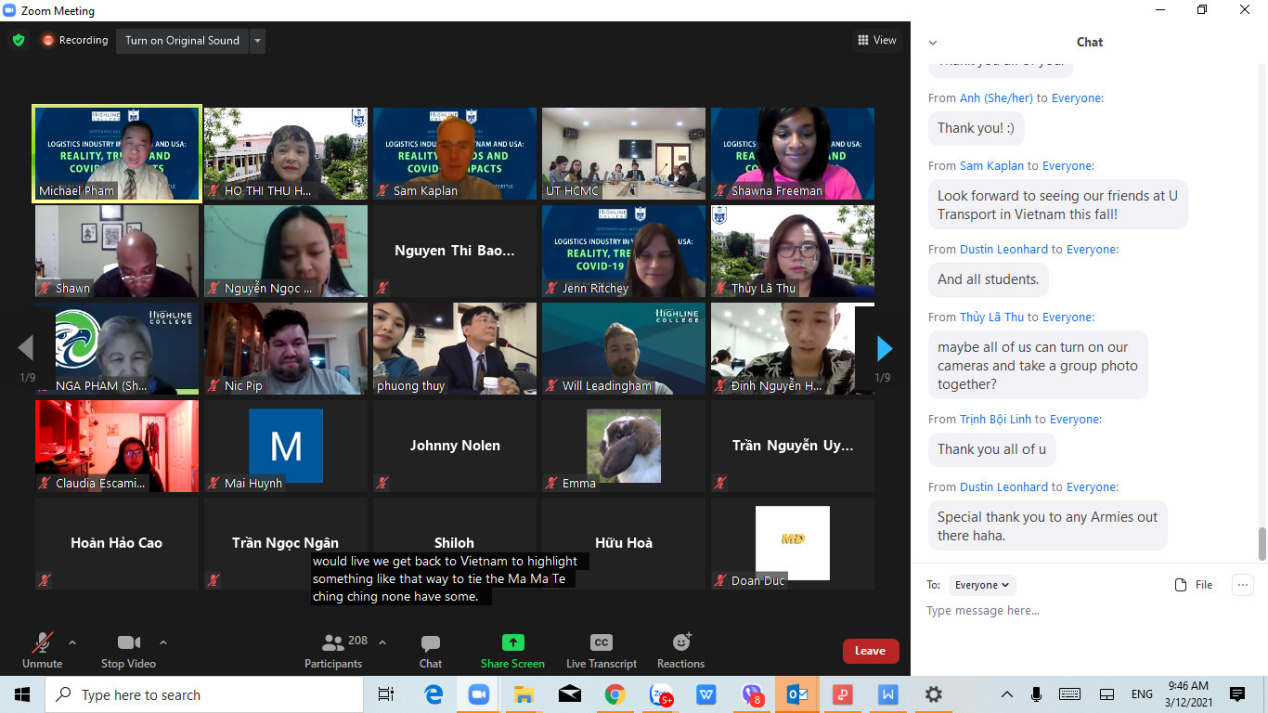Click the Share Screen icon
The height and width of the screenshot is (713, 1268).
click(512, 643)
